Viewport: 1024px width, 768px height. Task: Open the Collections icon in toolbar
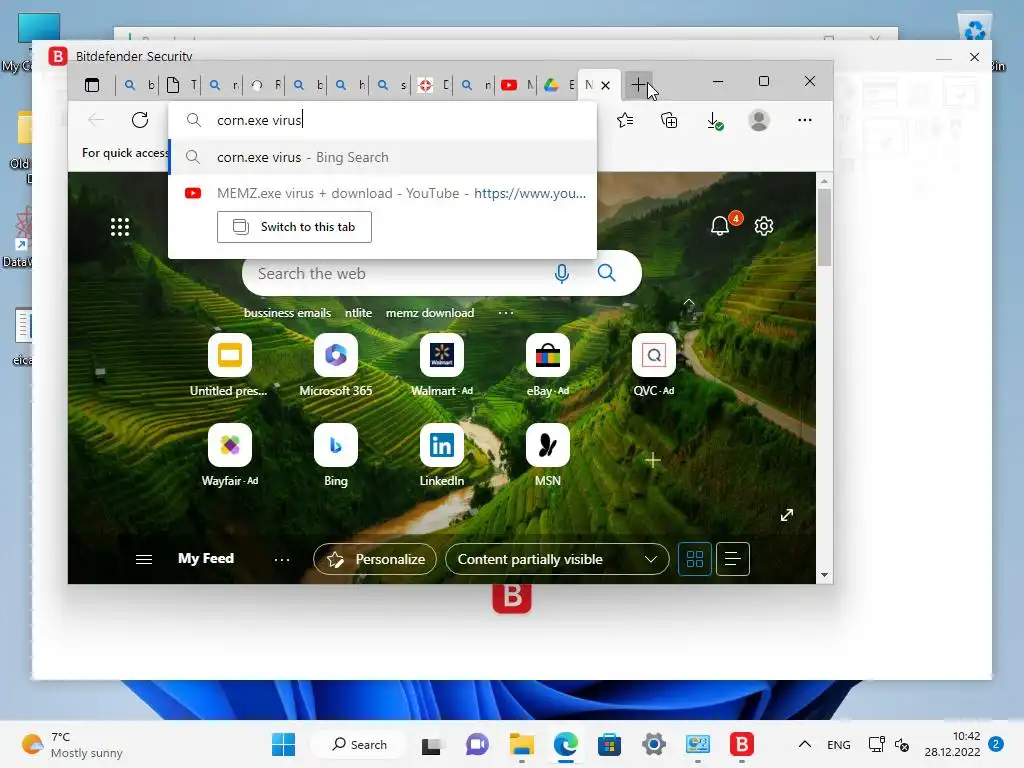click(x=669, y=120)
